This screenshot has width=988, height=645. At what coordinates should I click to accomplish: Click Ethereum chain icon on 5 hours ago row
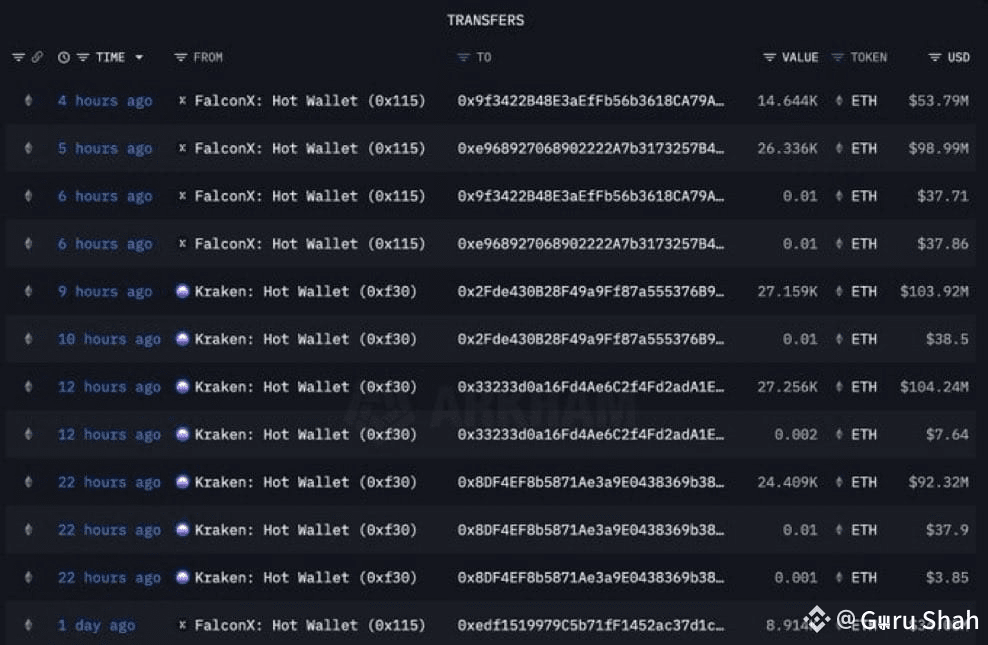click(x=28, y=149)
